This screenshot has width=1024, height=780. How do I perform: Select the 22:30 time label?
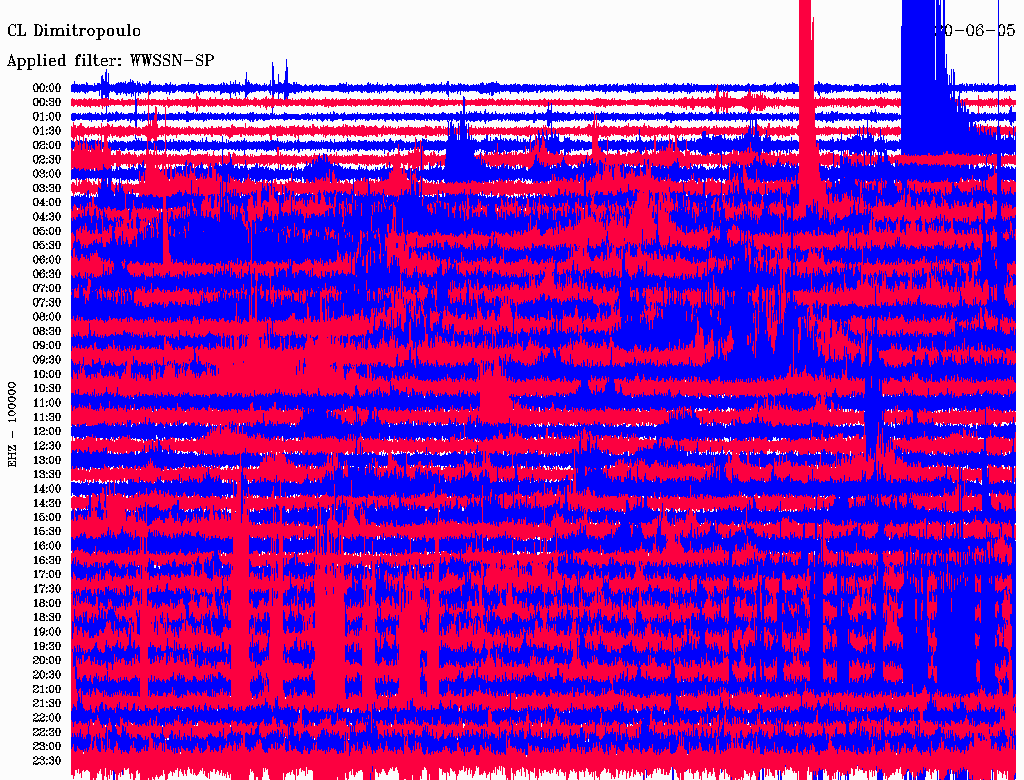tap(47, 732)
